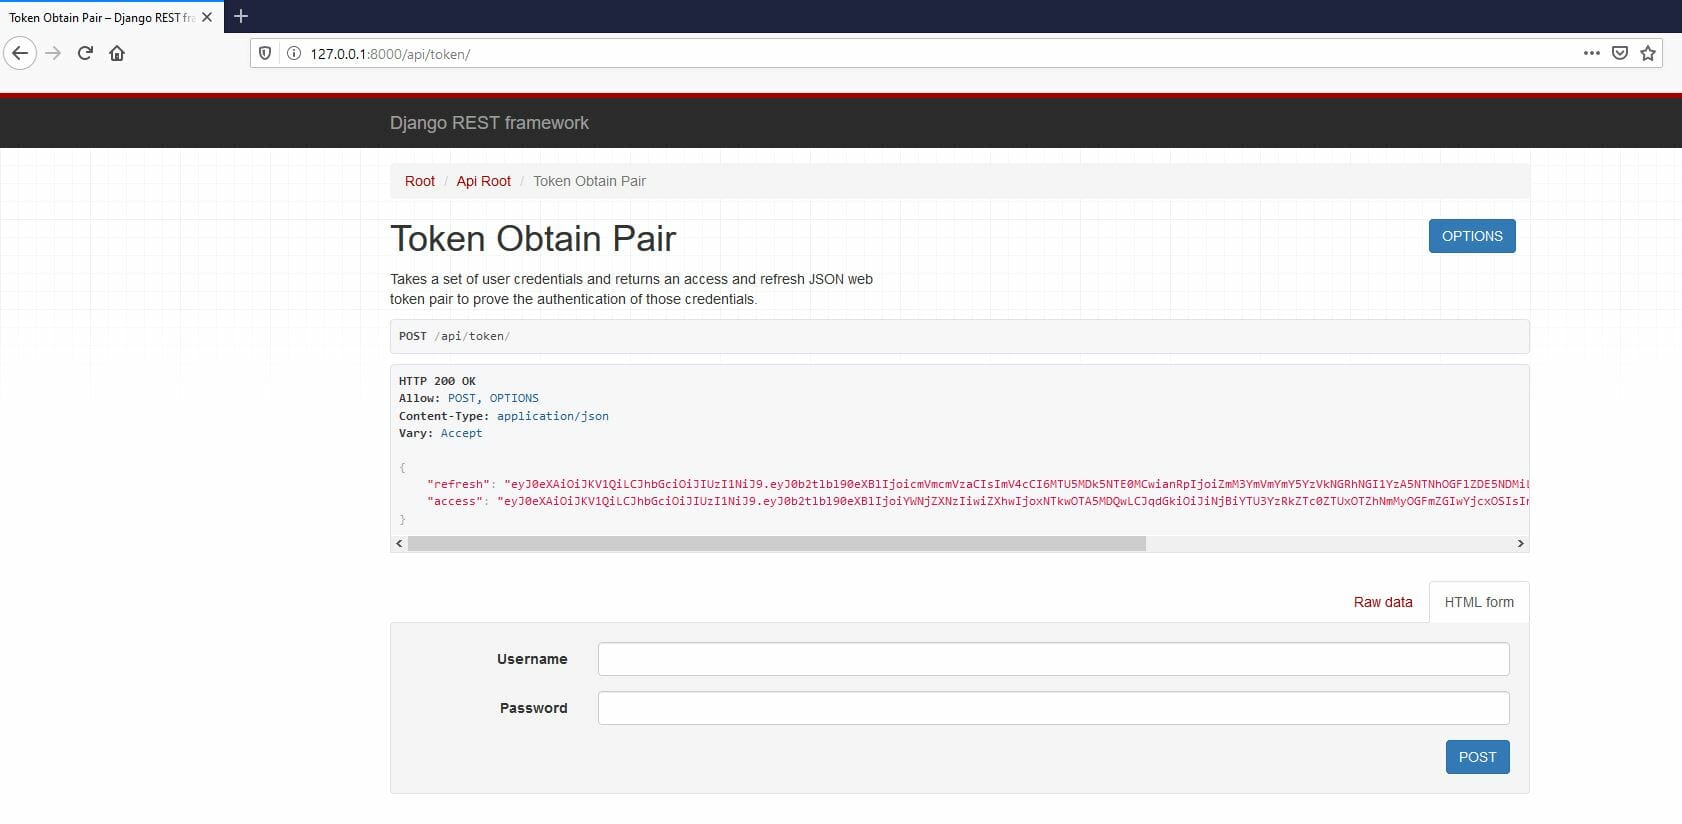The image size is (1682, 824).
Task: Navigate to Api Root breadcrumb
Action: tap(483, 181)
